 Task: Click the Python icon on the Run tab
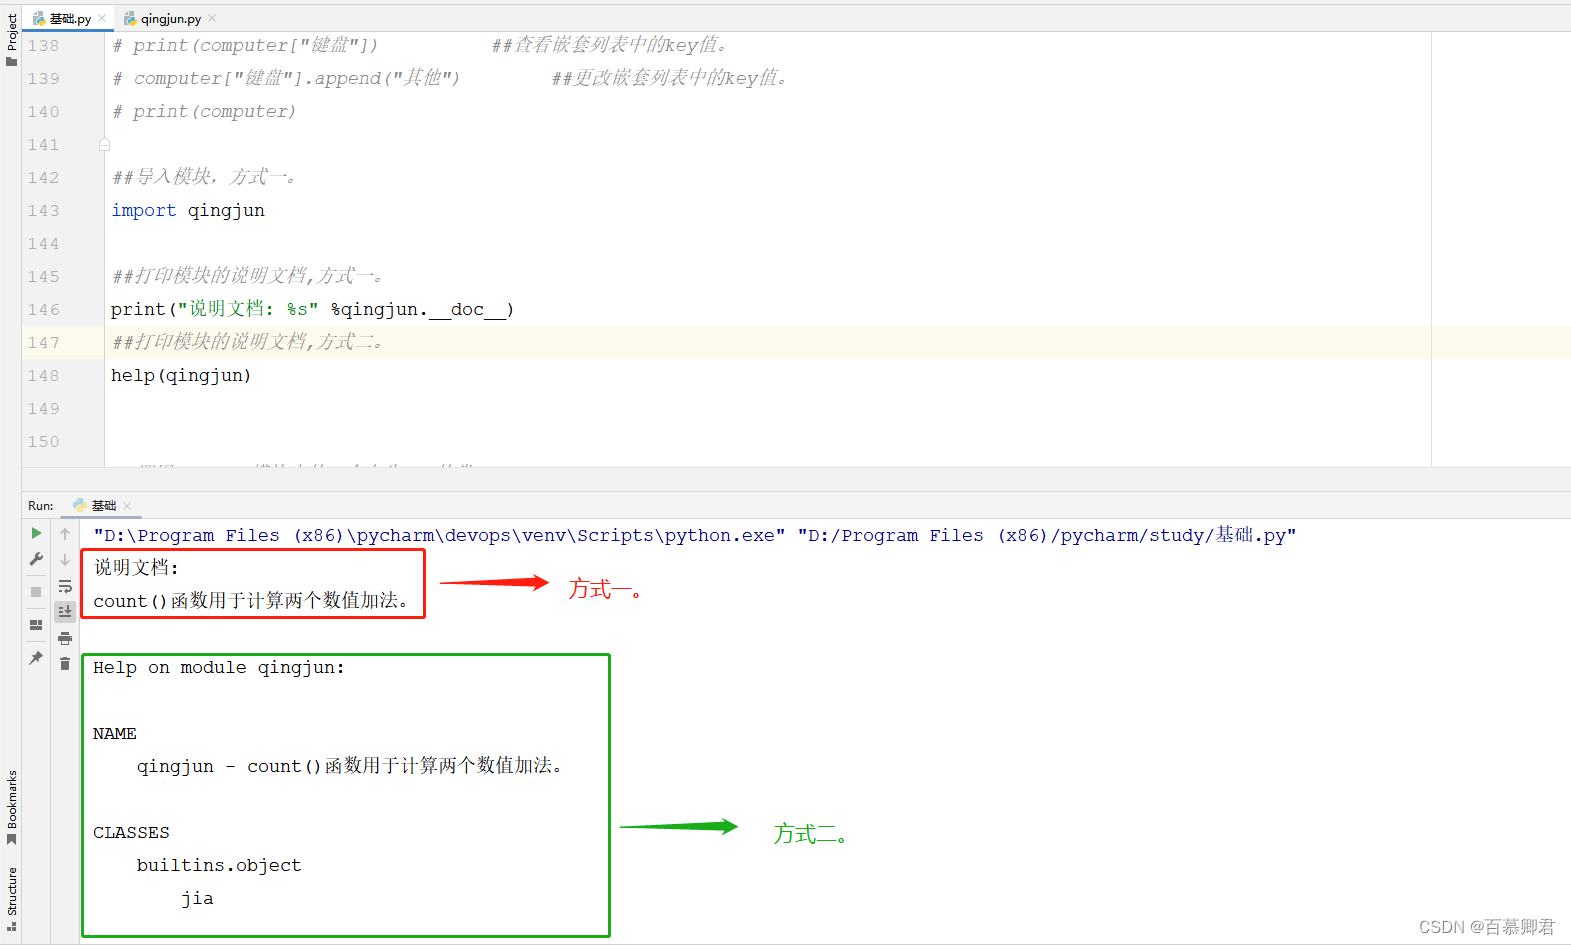point(80,505)
